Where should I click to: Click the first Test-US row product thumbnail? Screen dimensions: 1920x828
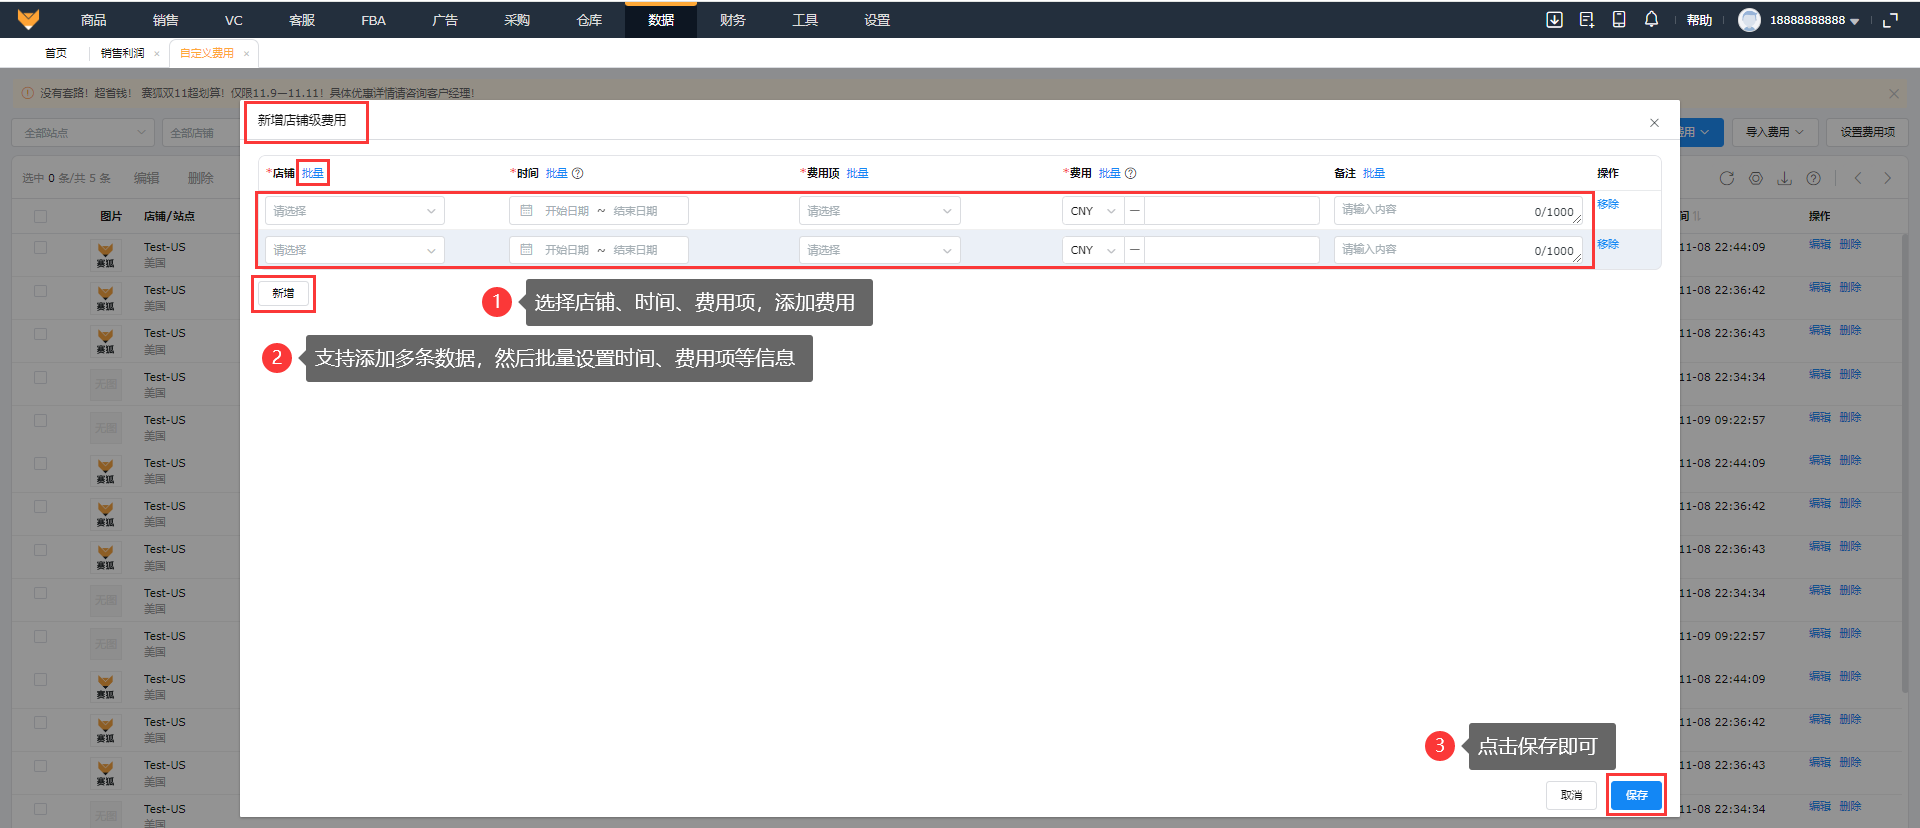[105, 254]
